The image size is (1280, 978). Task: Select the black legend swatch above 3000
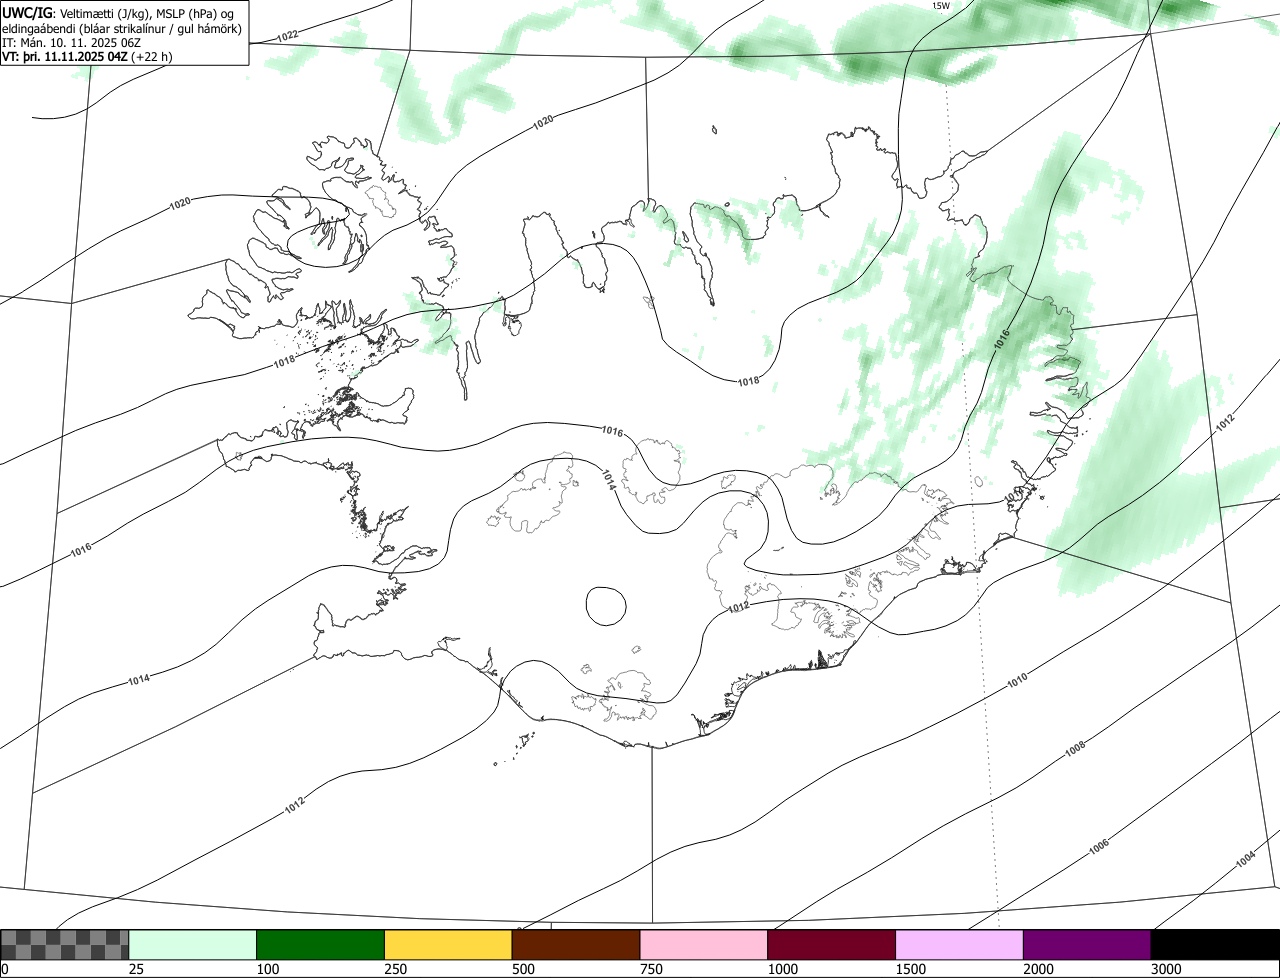[x=1215, y=944]
